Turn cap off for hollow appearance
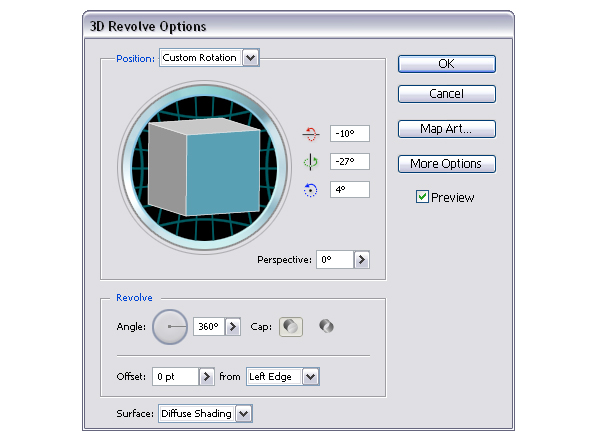This screenshot has height=440, width=600. (x=325, y=326)
